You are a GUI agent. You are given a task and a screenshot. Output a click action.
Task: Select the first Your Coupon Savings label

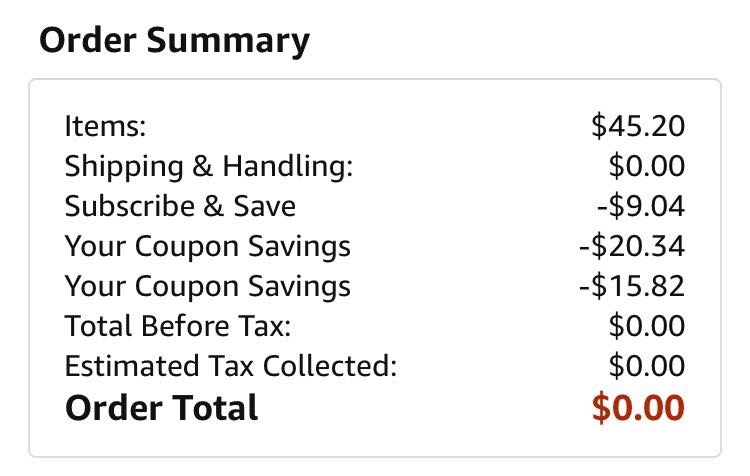pos(208,247)
